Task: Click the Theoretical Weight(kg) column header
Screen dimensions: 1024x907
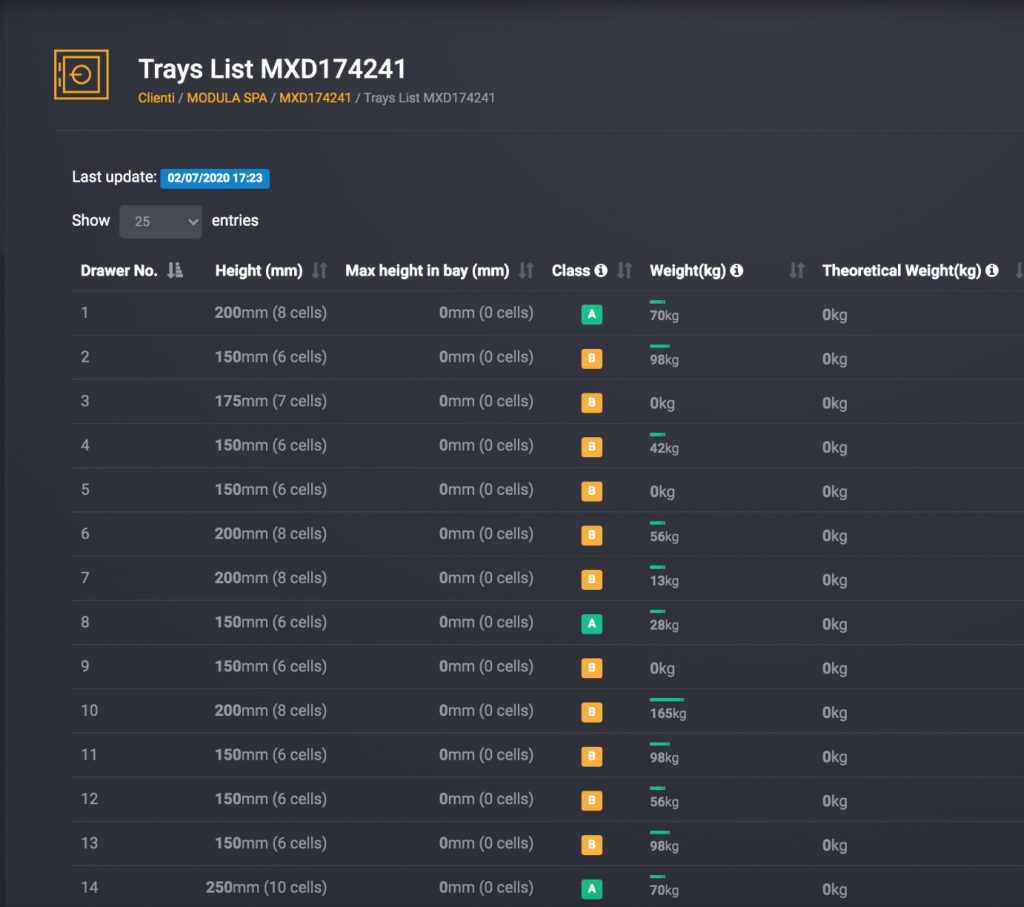Action: (901, 270)
